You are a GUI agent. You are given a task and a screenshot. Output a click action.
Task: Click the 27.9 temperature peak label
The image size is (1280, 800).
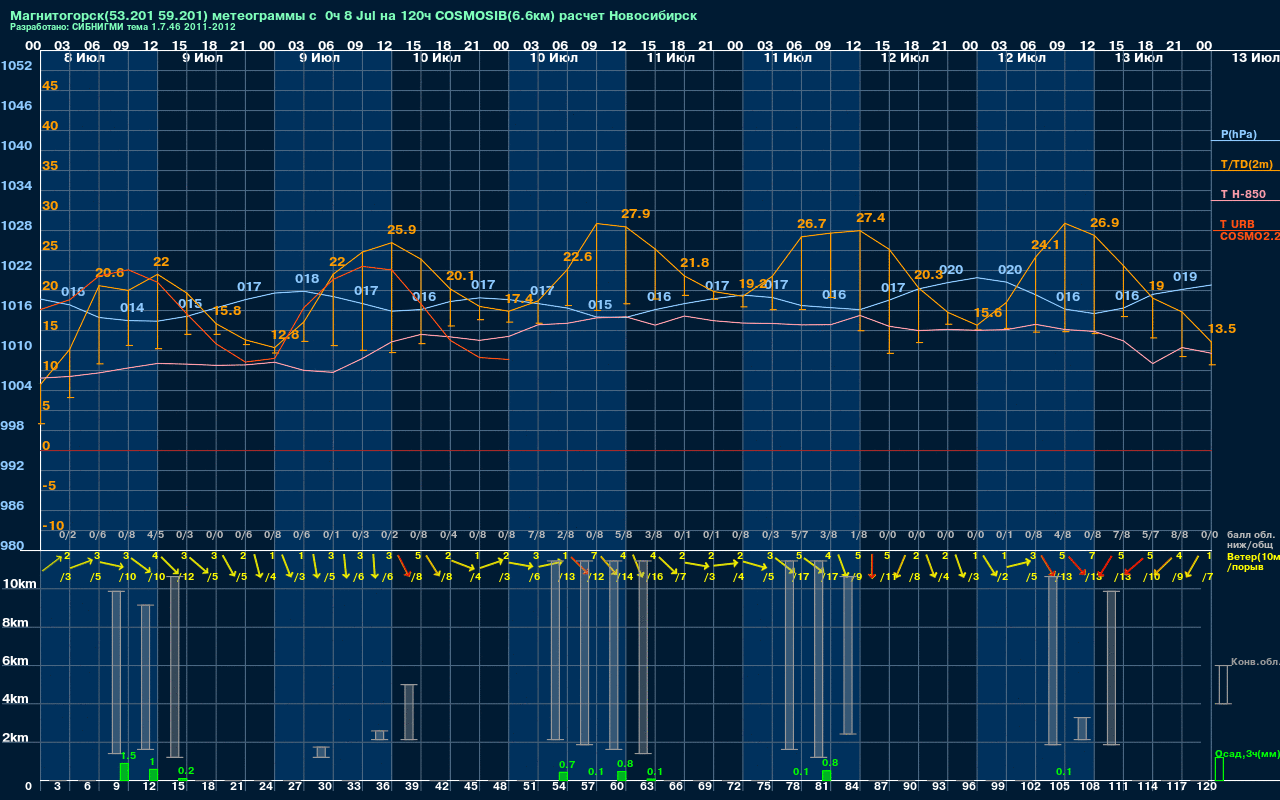click(636, 214)
